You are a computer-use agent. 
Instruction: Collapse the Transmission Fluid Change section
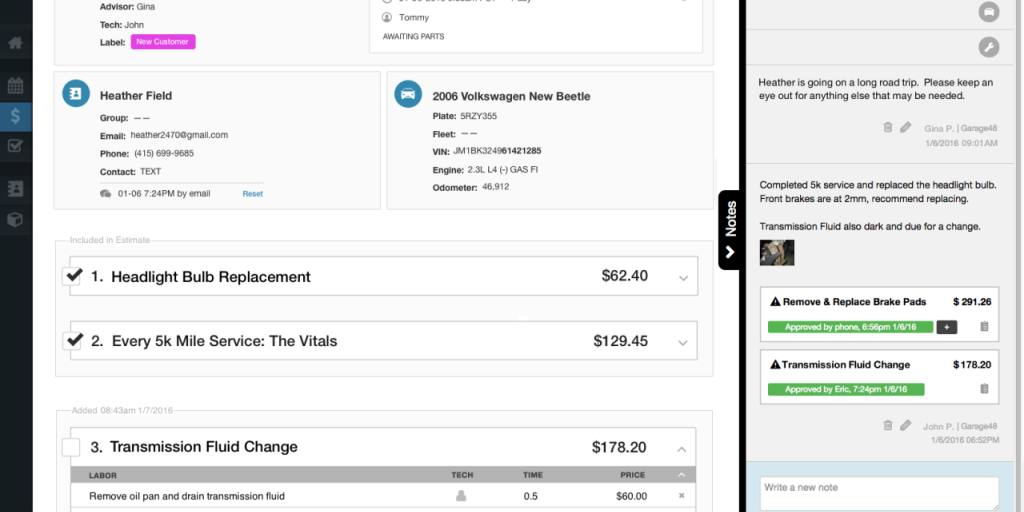coord(682,448)
